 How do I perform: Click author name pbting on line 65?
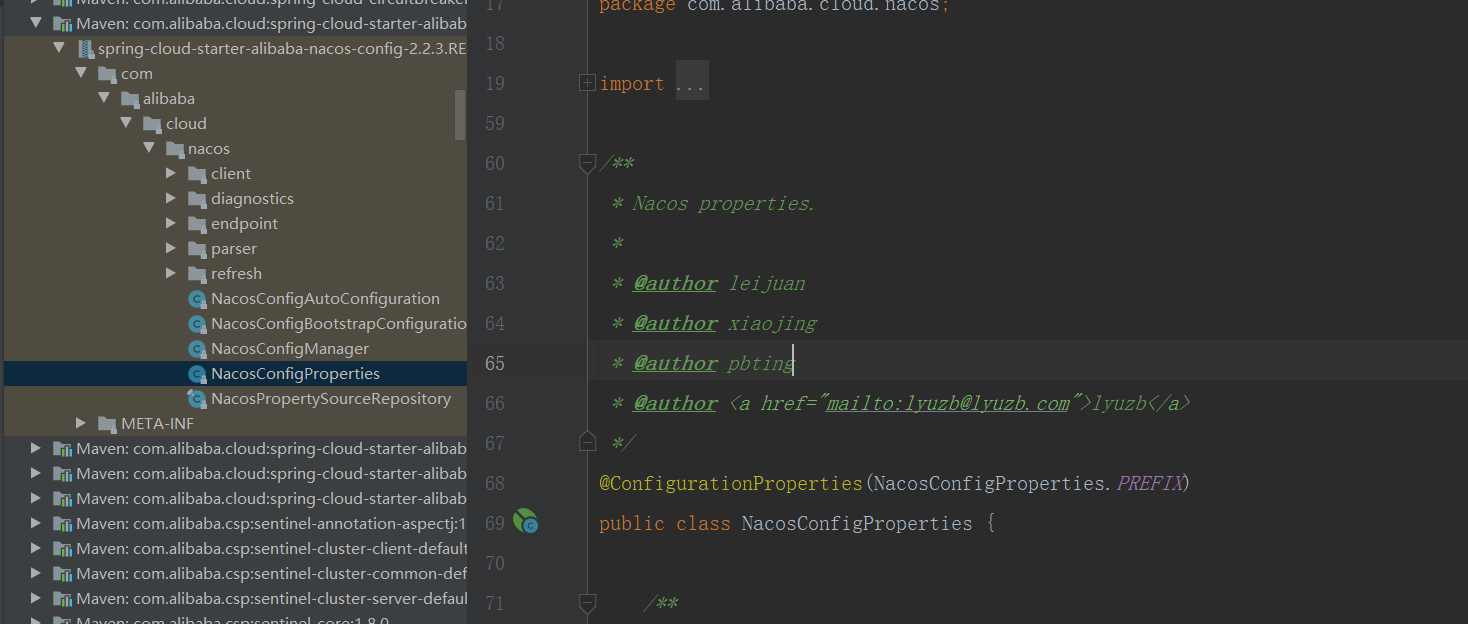pyautogui.click(x=761, y=364)
